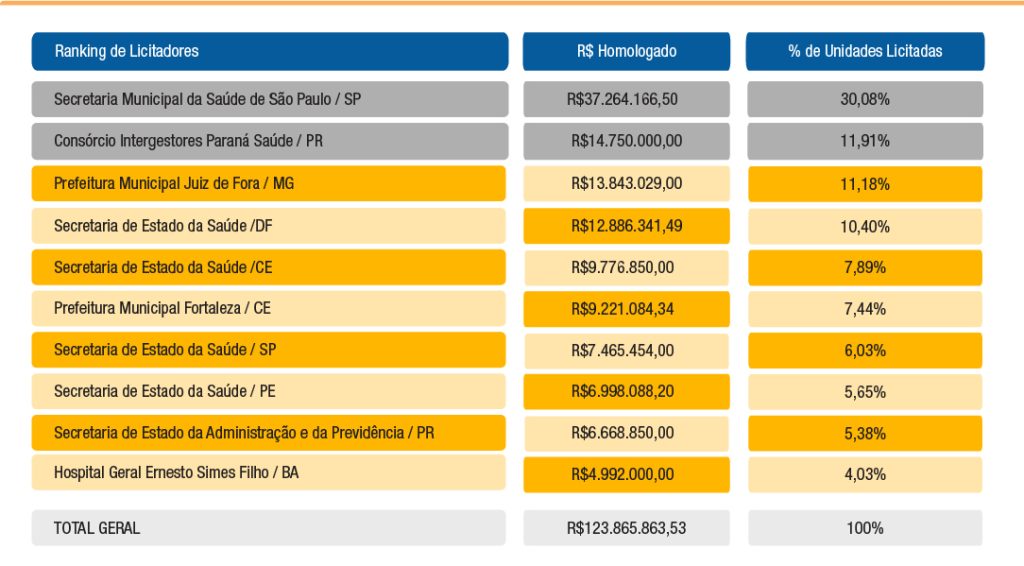Select the R$ Homologado column header
1024x566 pixels.
tap(626, 51)
